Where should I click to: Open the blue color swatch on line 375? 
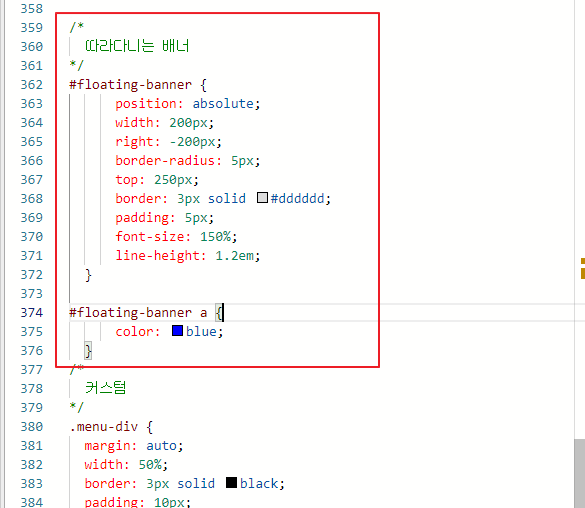177,330
